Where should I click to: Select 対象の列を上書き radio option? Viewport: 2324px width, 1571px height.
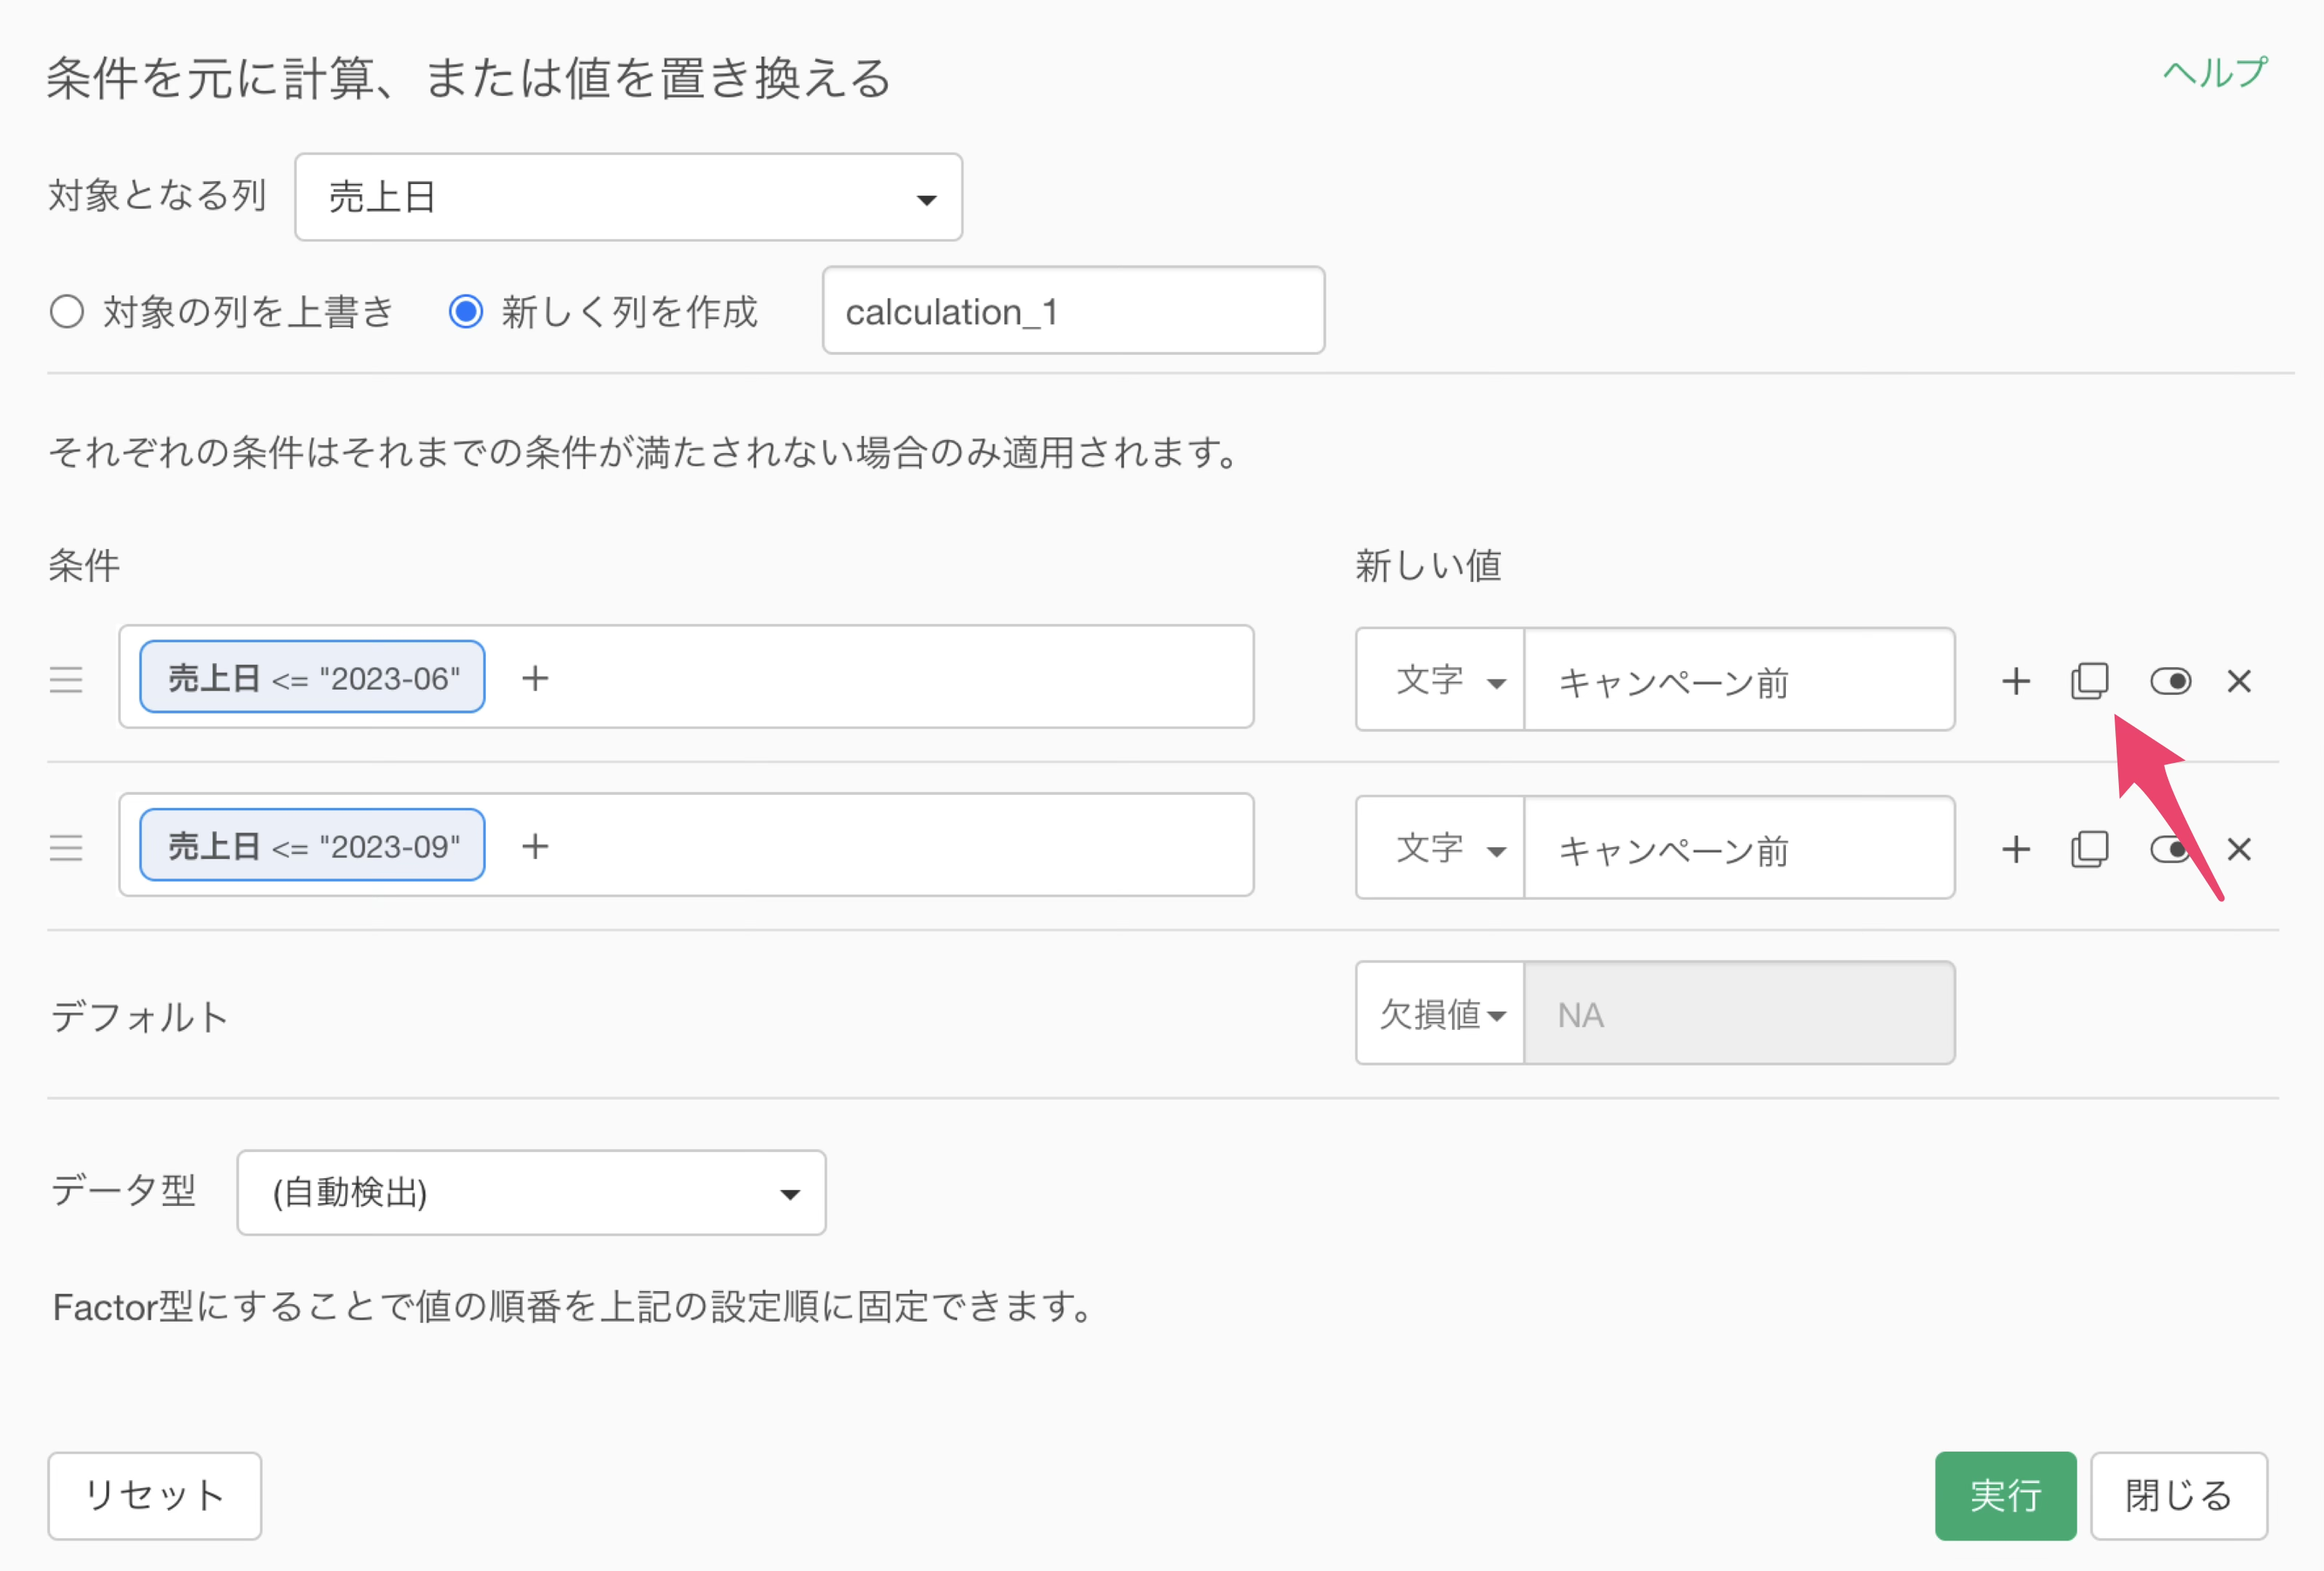pos(67,311)
